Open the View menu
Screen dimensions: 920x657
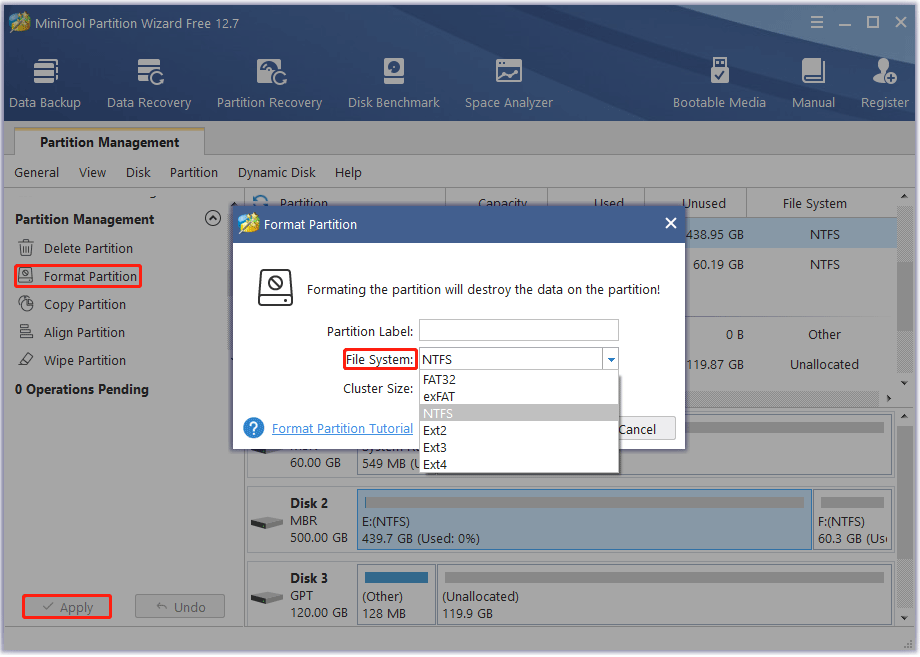pyautogui.click(x=93, y=172)
